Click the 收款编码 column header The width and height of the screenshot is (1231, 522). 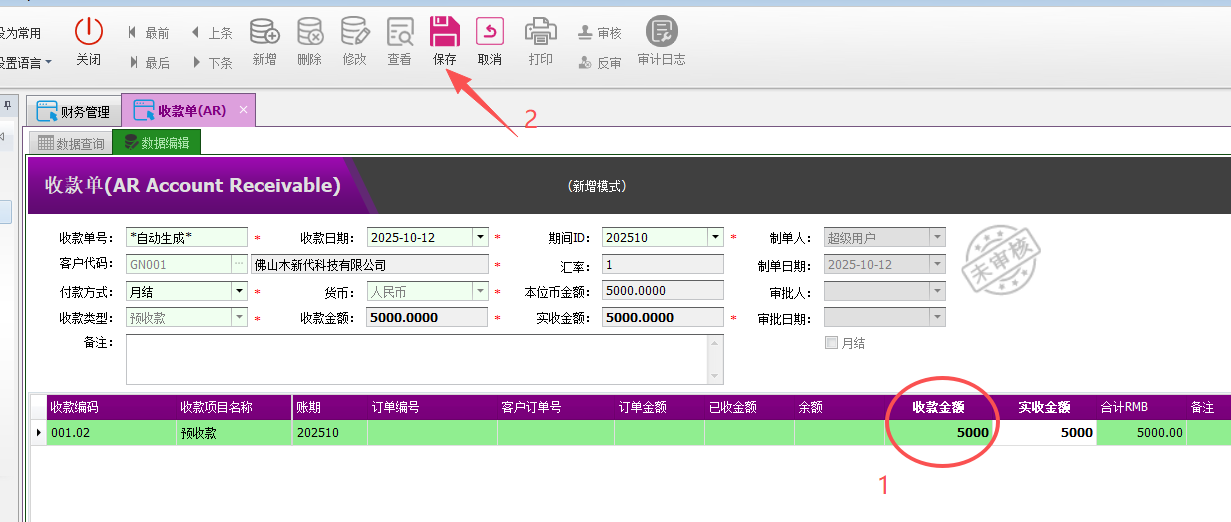[x=110, y=408]
